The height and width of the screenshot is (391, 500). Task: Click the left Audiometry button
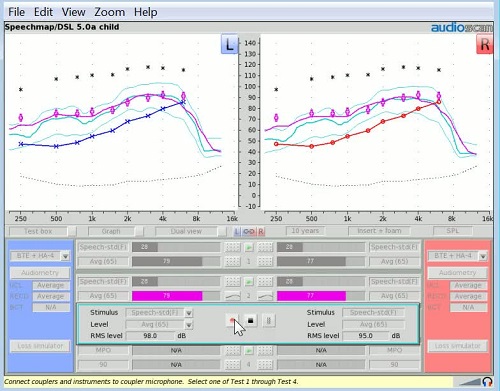click(x=40, y=273)
